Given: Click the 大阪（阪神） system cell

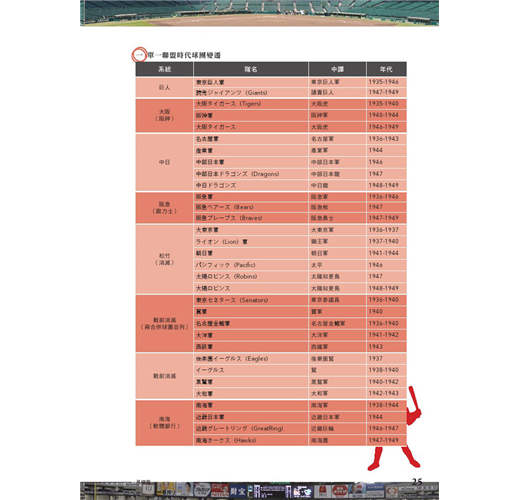Looking at the screenshot, I should click(x=164, y=115).
